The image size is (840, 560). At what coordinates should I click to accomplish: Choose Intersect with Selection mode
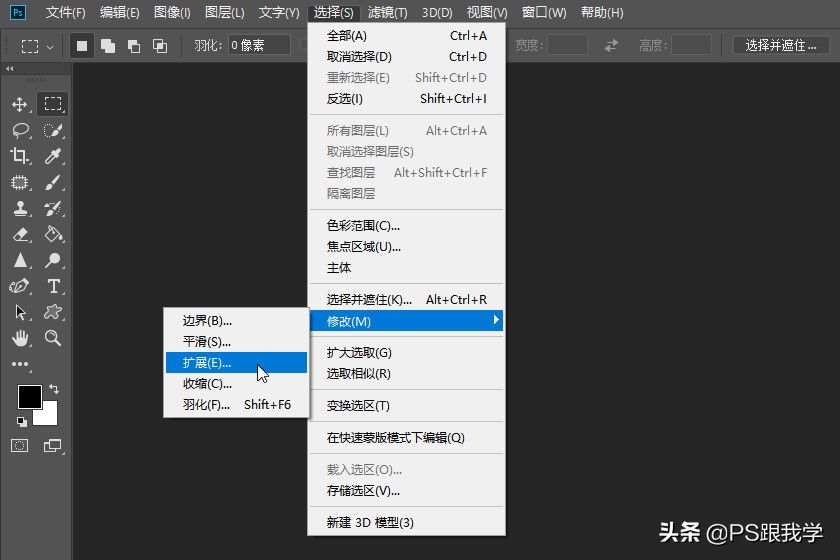pos(160,46)
